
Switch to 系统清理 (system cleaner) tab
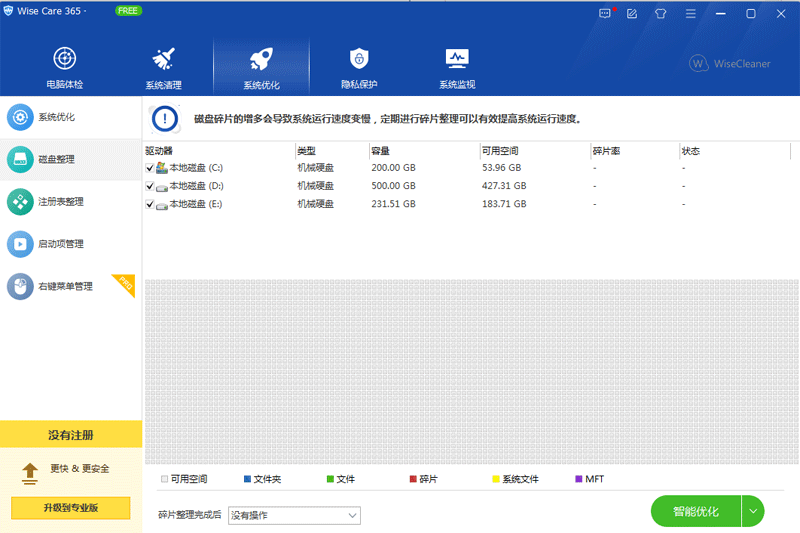tap(163, 66)
